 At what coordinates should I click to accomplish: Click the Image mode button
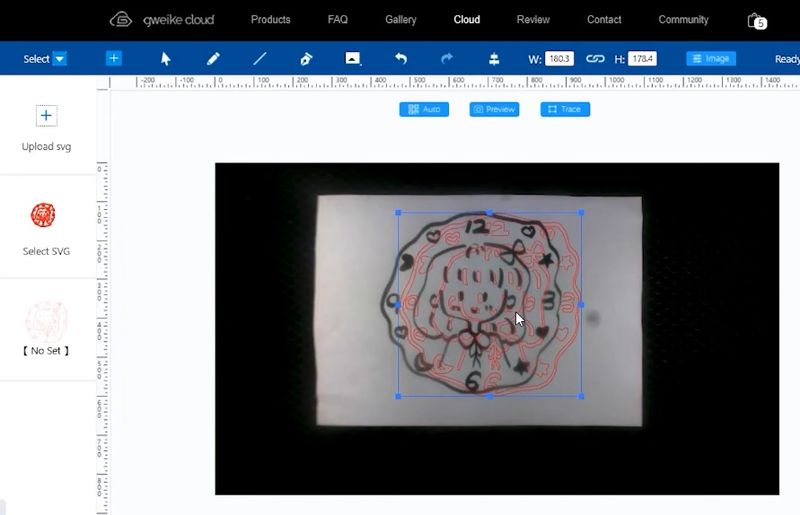tap(711, 59)
